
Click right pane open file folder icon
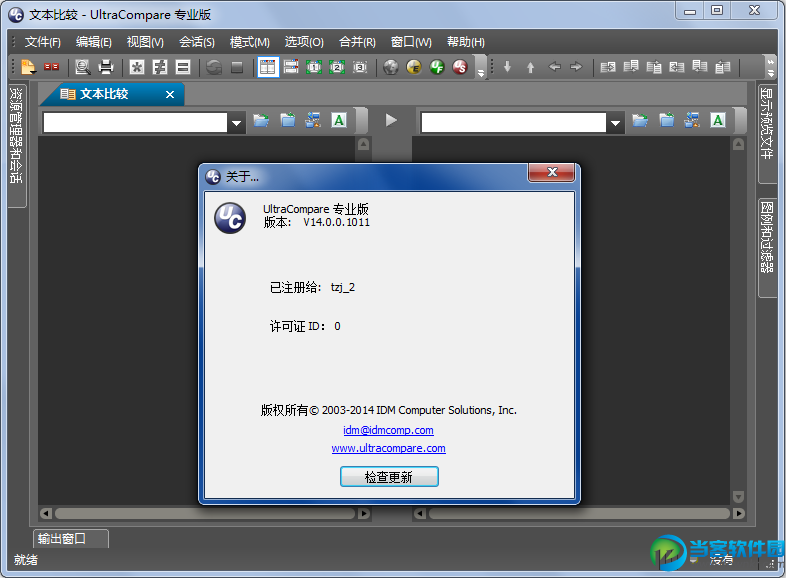[x=640, y=120]
